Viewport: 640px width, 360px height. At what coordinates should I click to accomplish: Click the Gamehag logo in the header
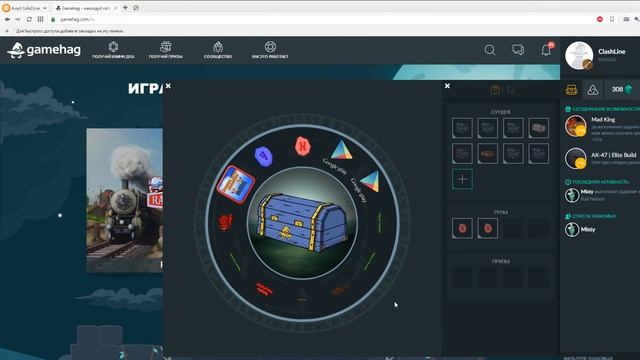coord(44,50)
